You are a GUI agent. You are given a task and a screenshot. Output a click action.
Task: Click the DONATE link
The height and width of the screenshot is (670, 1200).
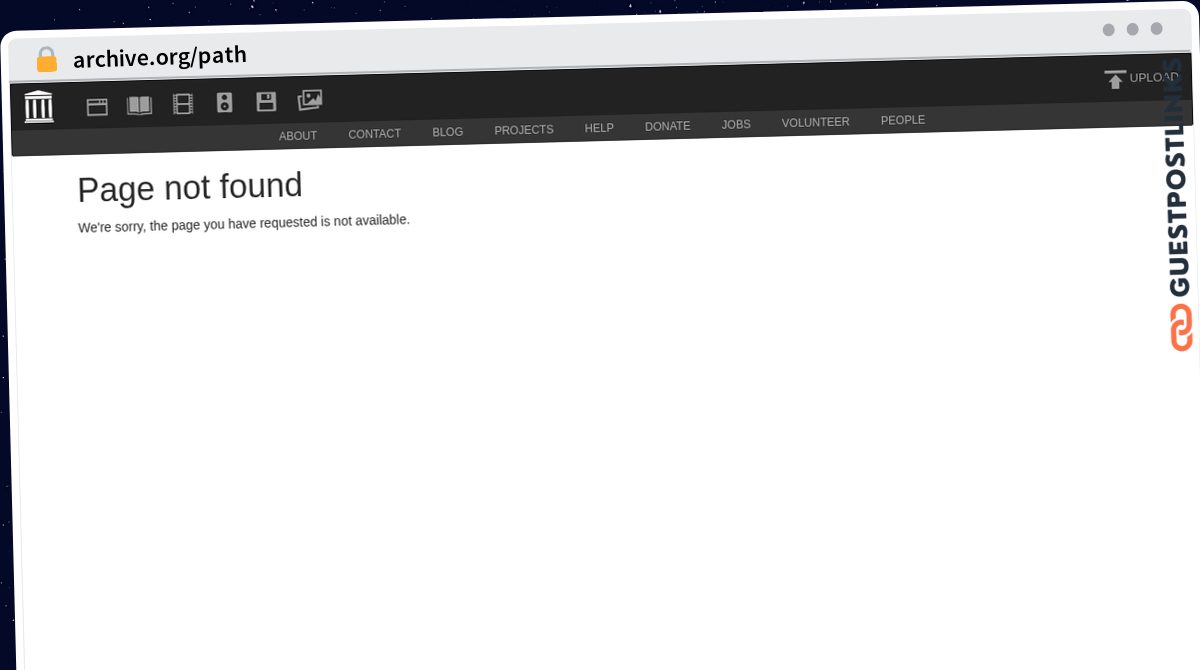tap(668, 126)
